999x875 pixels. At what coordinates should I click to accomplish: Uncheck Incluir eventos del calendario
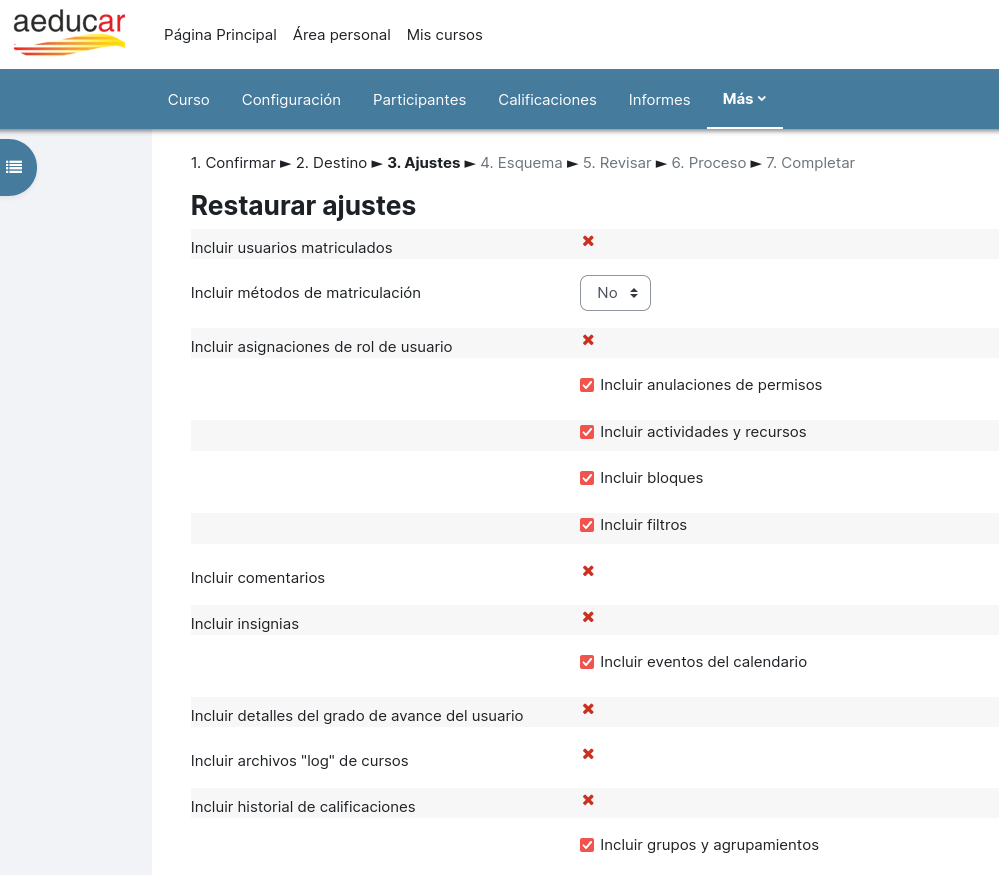tap(587, 662)
